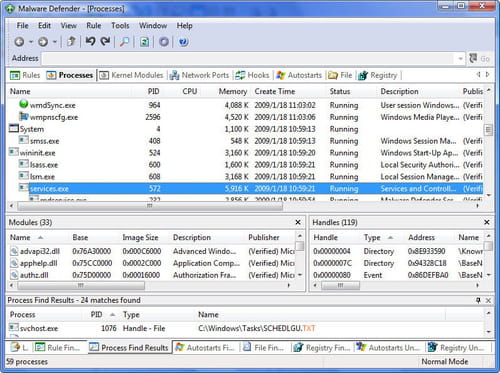Close the Process Find Results panel
This screenshot has height=373, width=500.
click(x=488, y=300)
